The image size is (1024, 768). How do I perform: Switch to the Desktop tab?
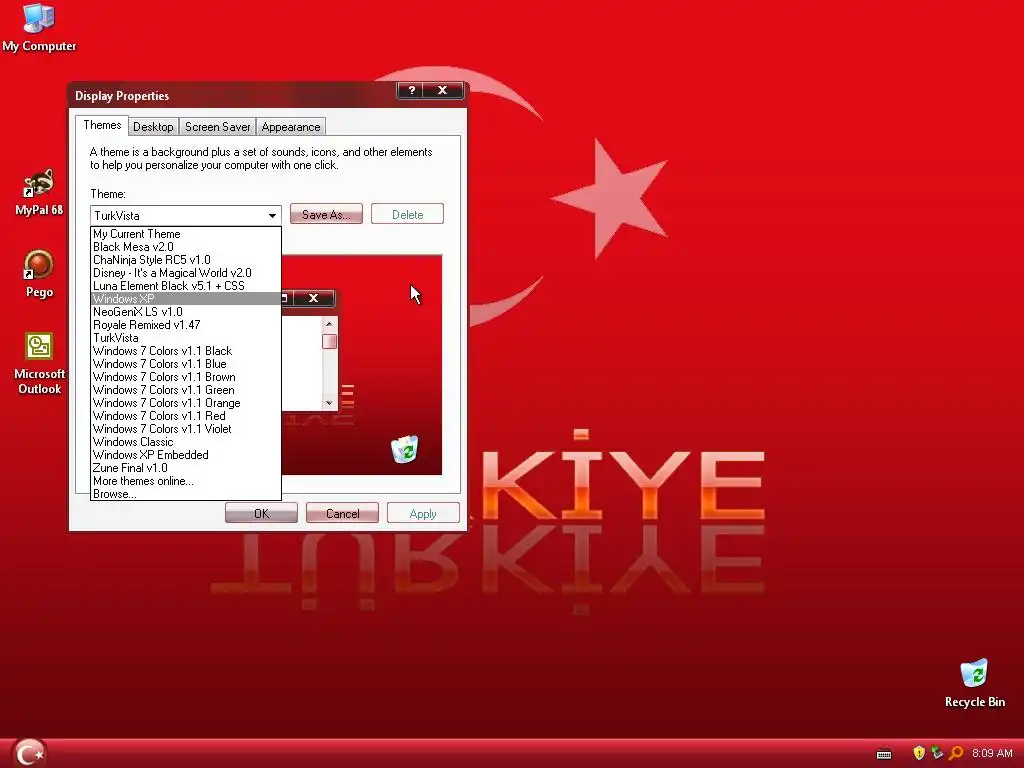[x=153, y=127]
